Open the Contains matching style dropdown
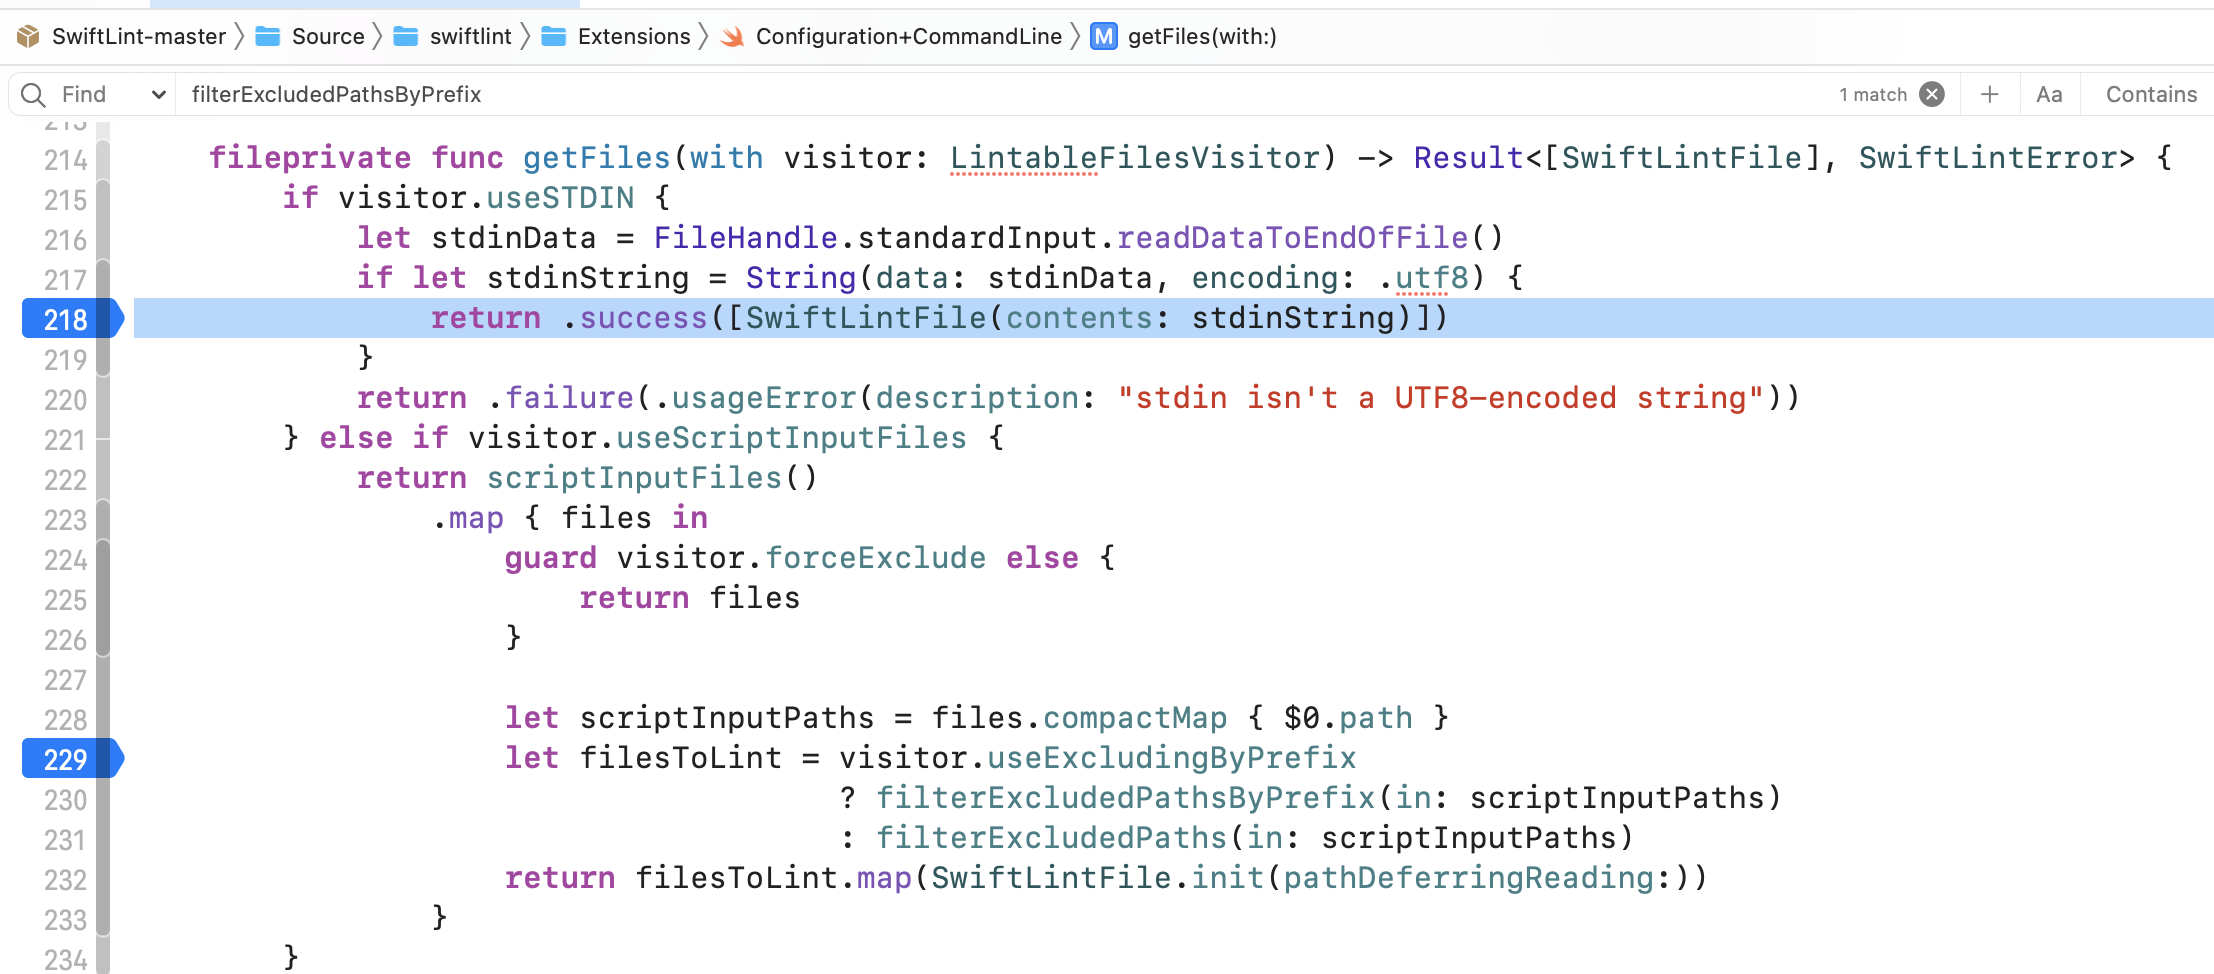Screen dimensions: 2214x974 tap(2148, 93)
